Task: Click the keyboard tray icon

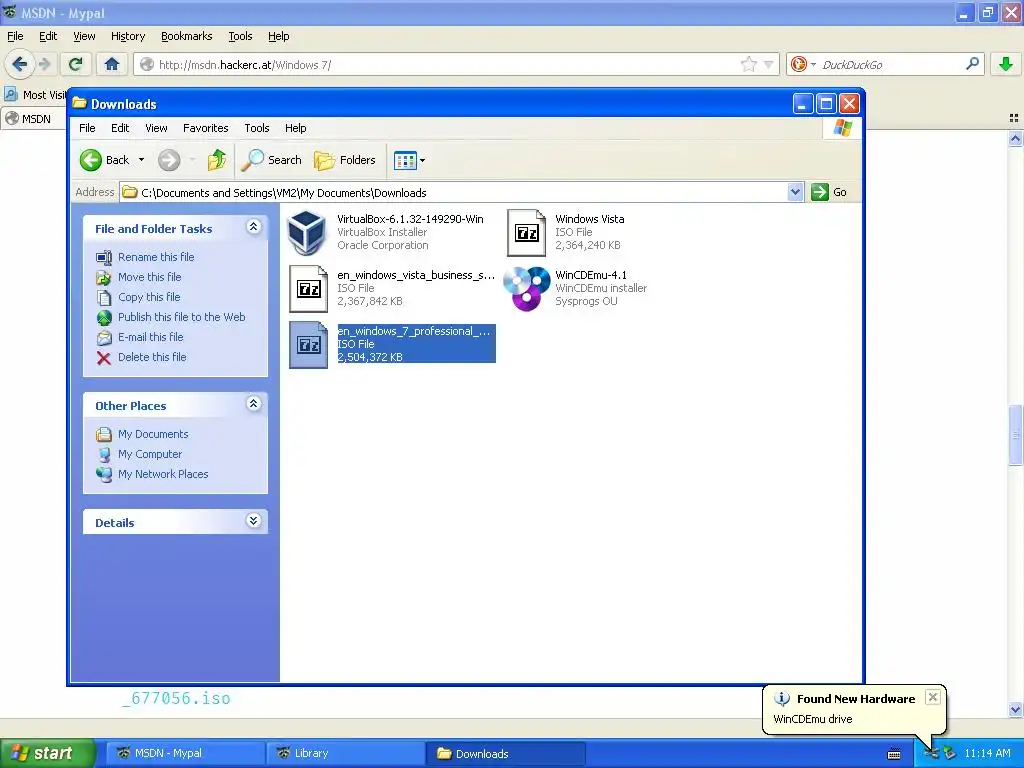Action: coord(894,754)
